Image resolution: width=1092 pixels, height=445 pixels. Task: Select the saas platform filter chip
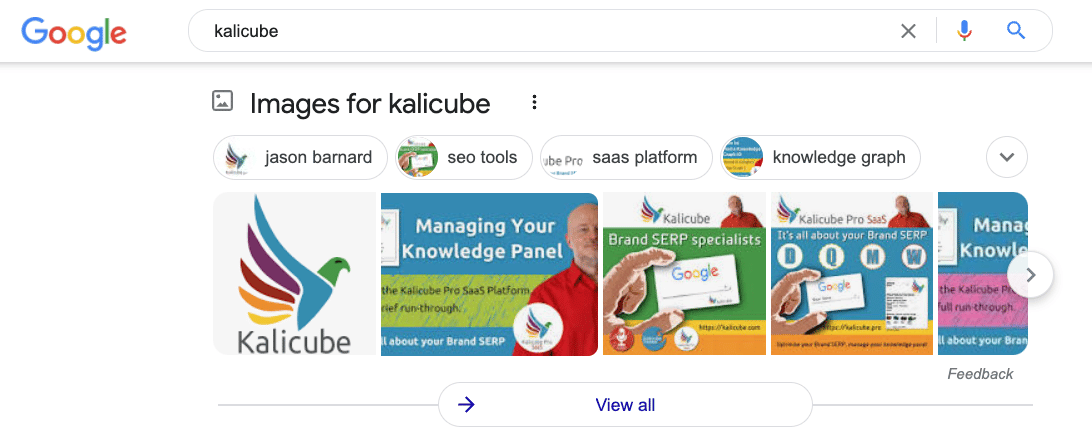coord(626,157)
